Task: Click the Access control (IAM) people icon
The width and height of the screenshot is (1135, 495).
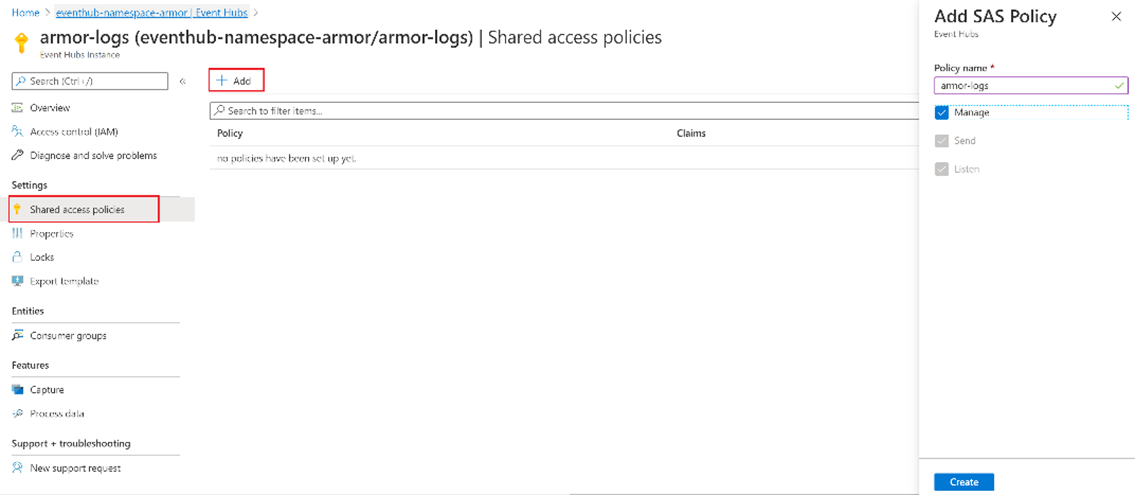Action: [x=17, y=131]
